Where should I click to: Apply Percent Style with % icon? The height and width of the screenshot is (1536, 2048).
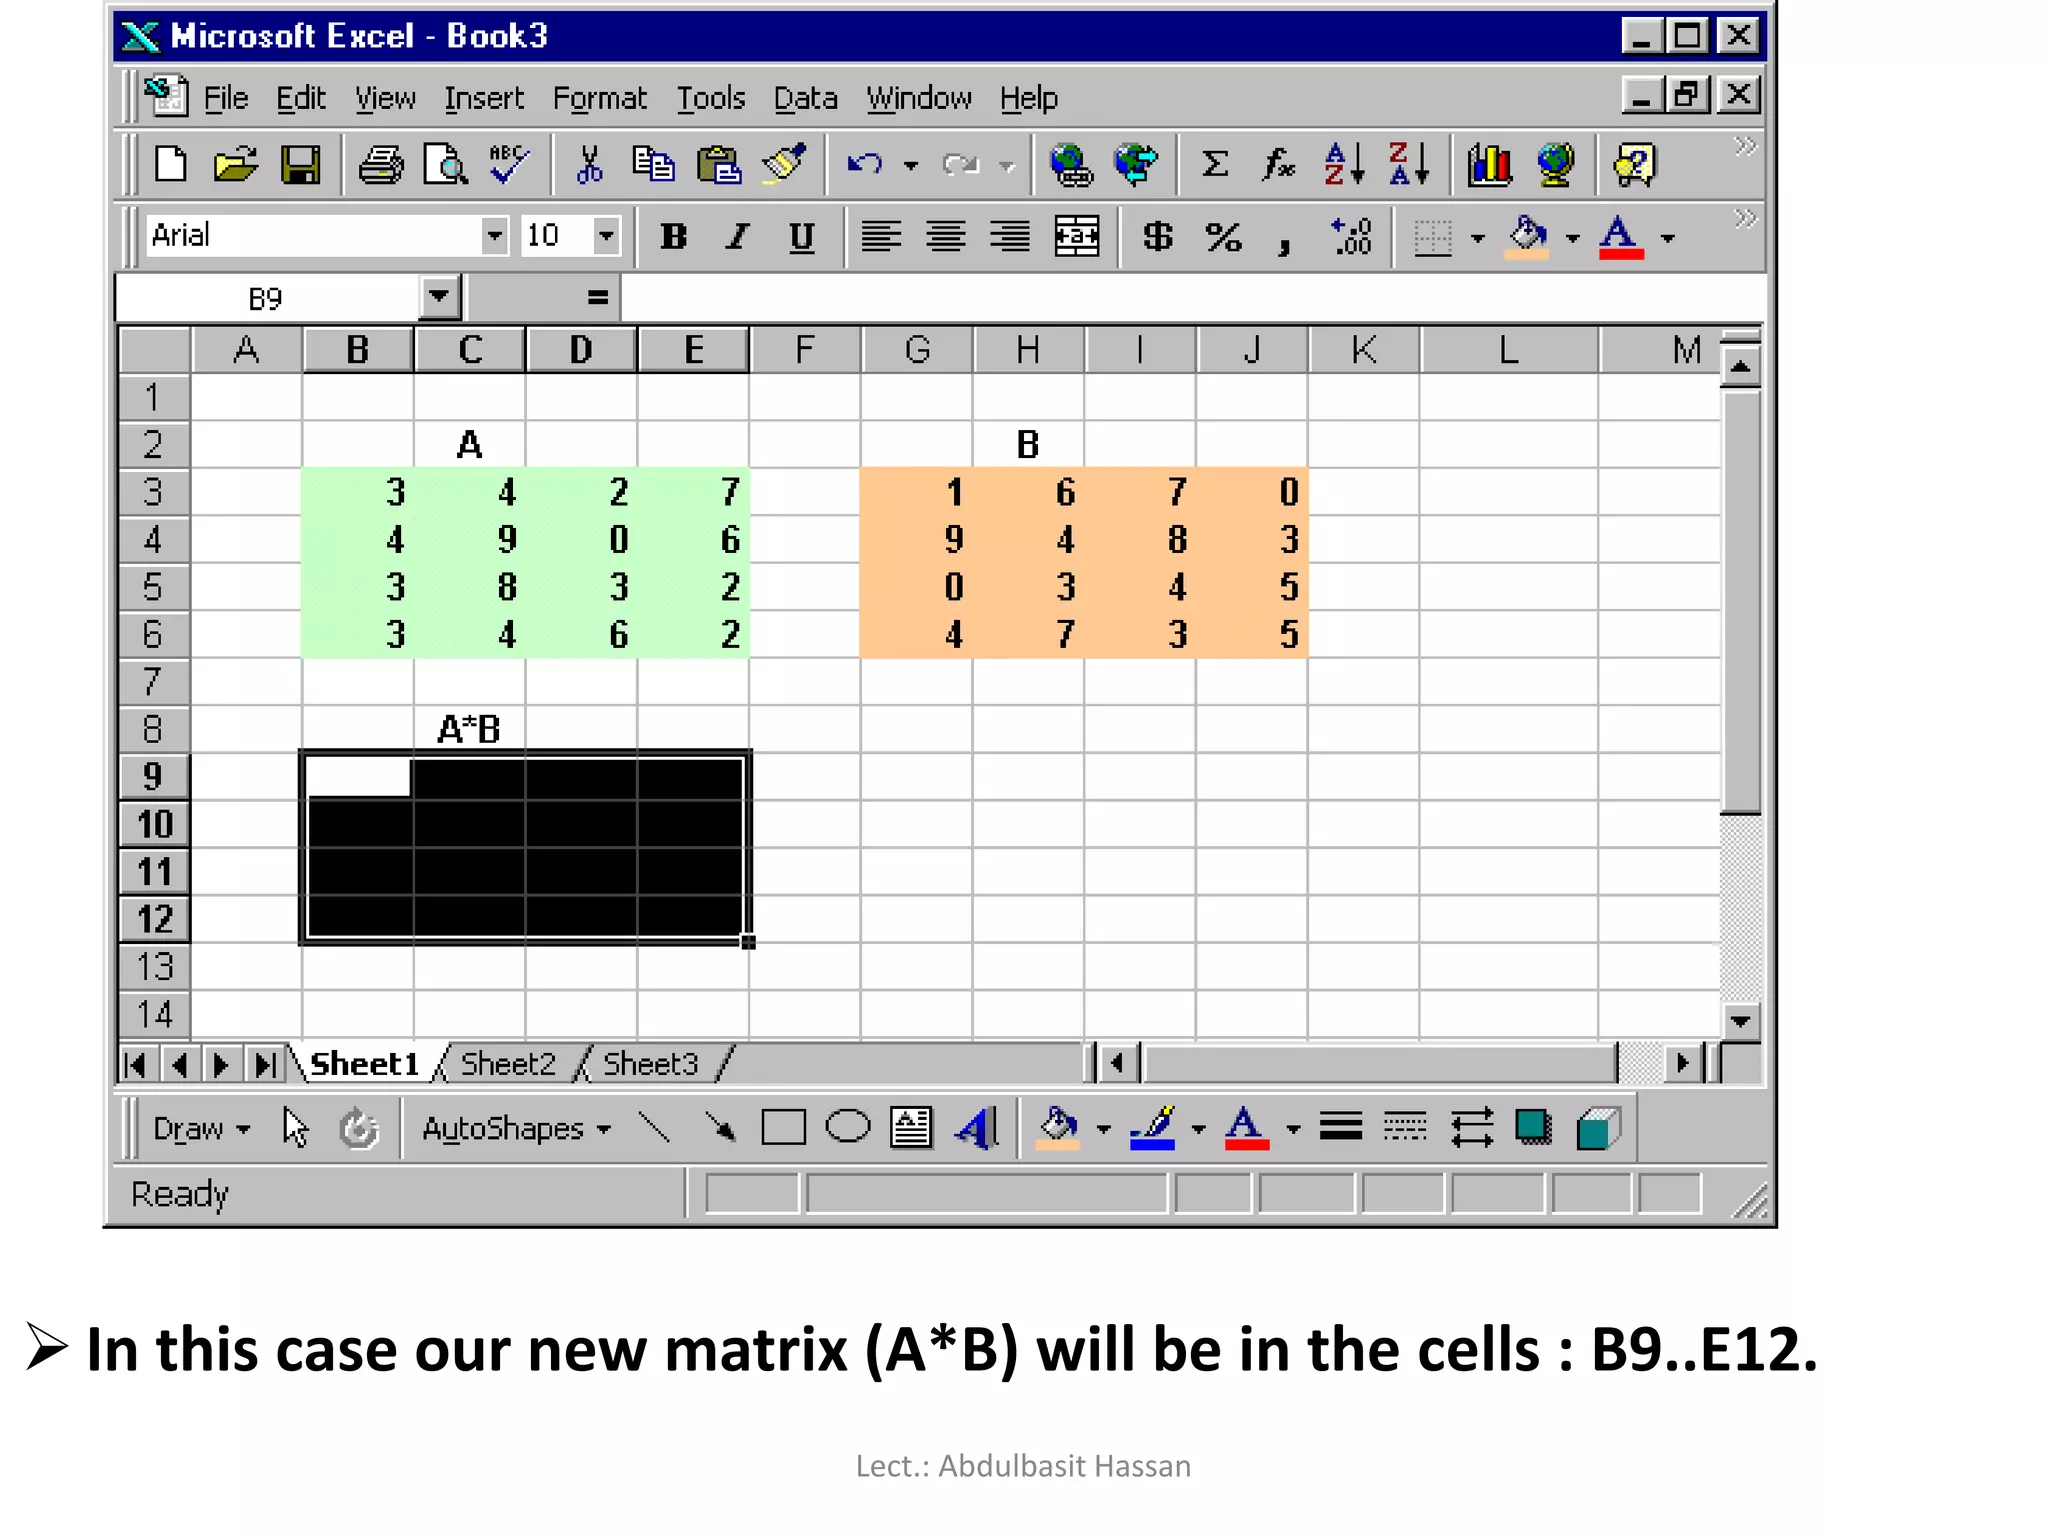(x=1223, y=237)
